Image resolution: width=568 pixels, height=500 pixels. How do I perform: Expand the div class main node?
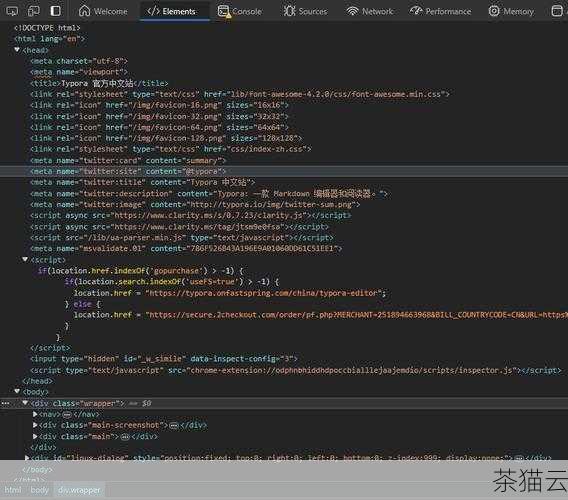click(35, 436)
